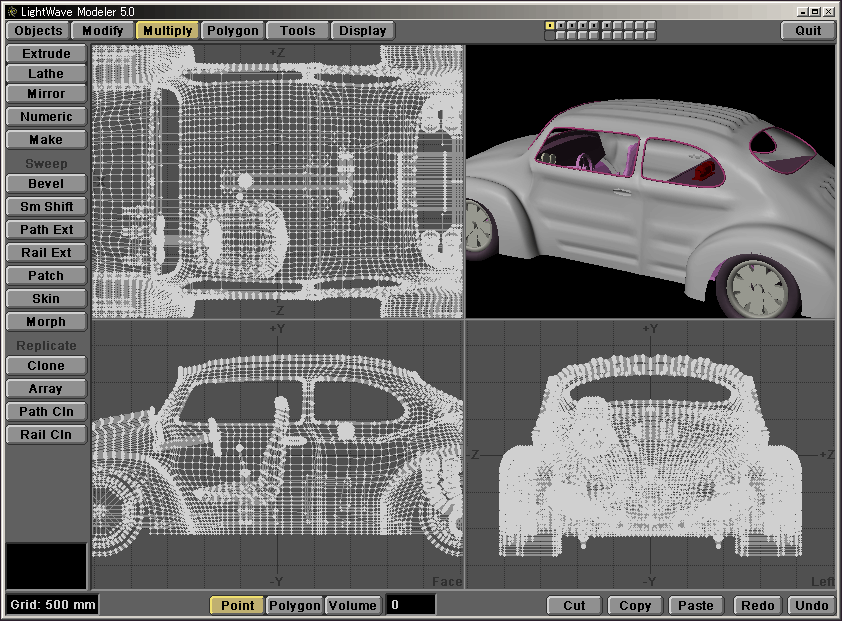The image size is (842, 621).
Task: Open the Display tab
Action: 362,30
